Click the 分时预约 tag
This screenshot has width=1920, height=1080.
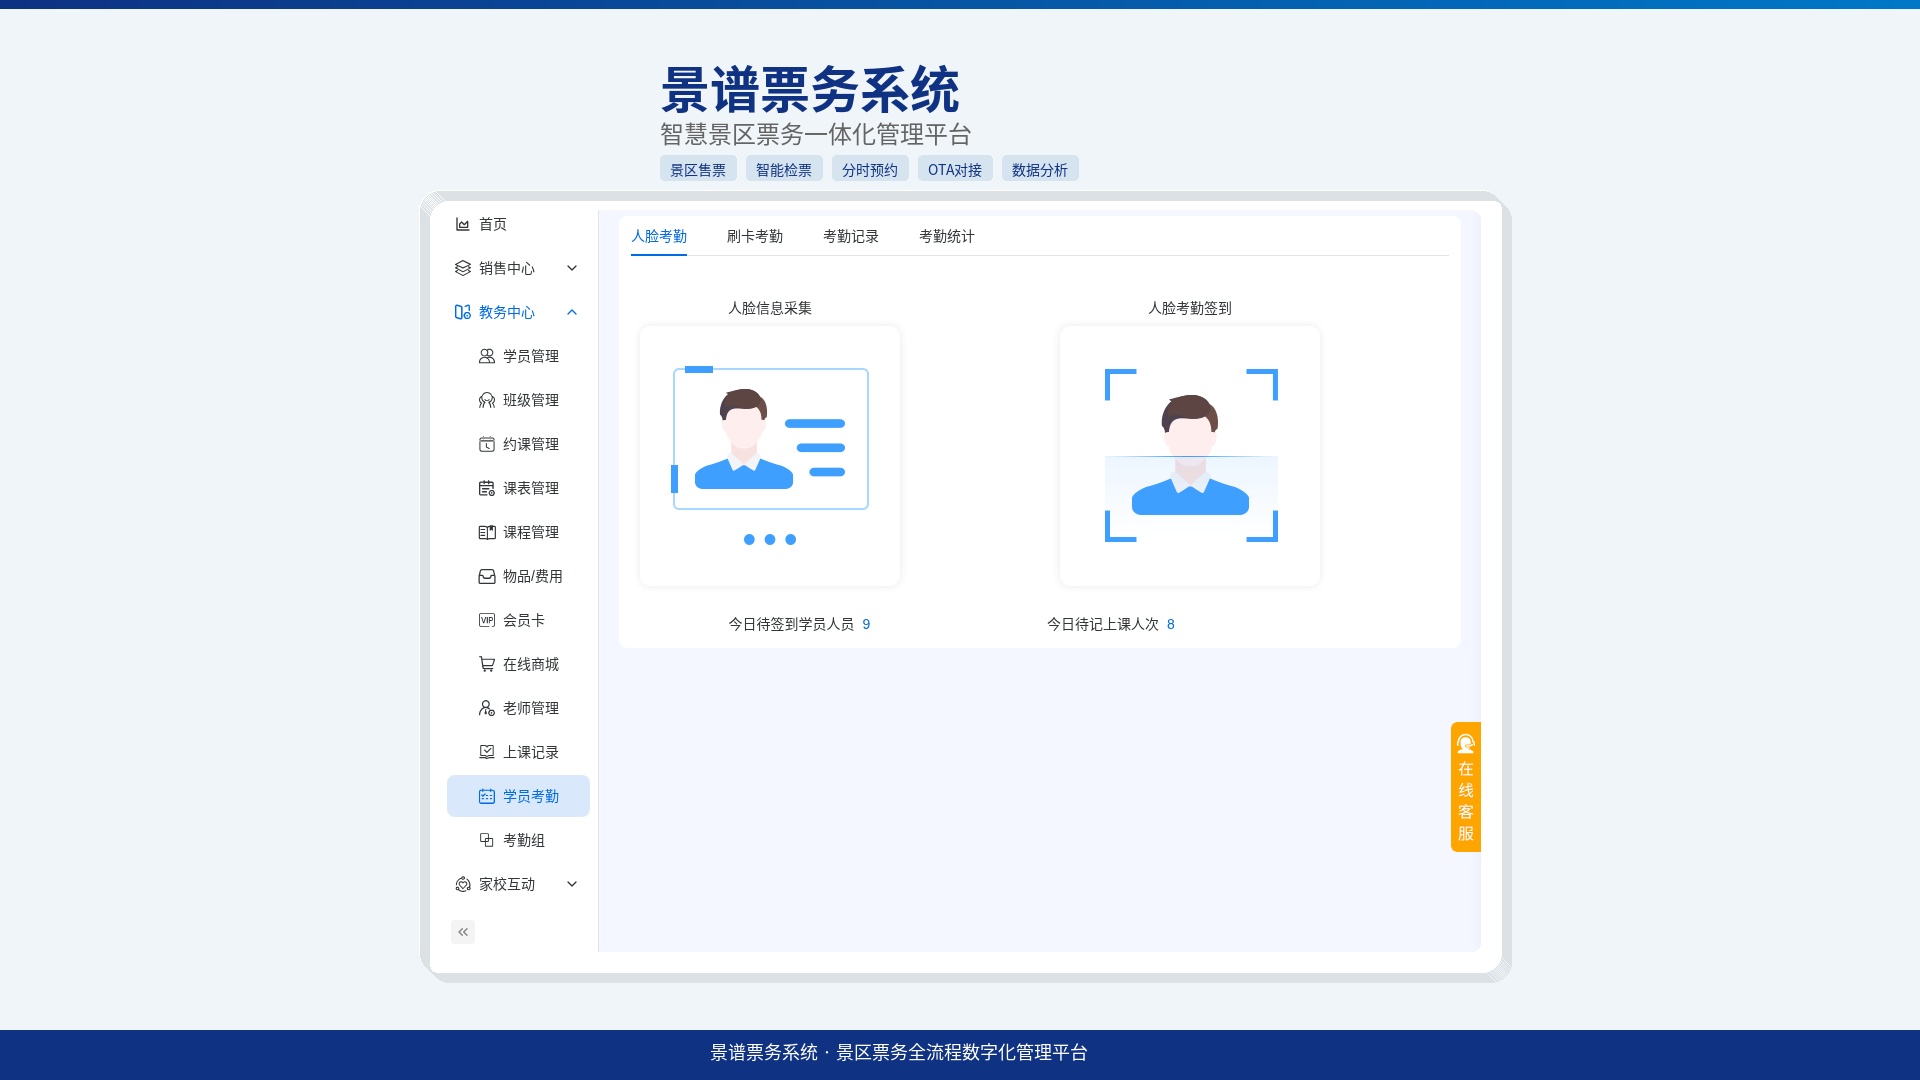[870, 169]
